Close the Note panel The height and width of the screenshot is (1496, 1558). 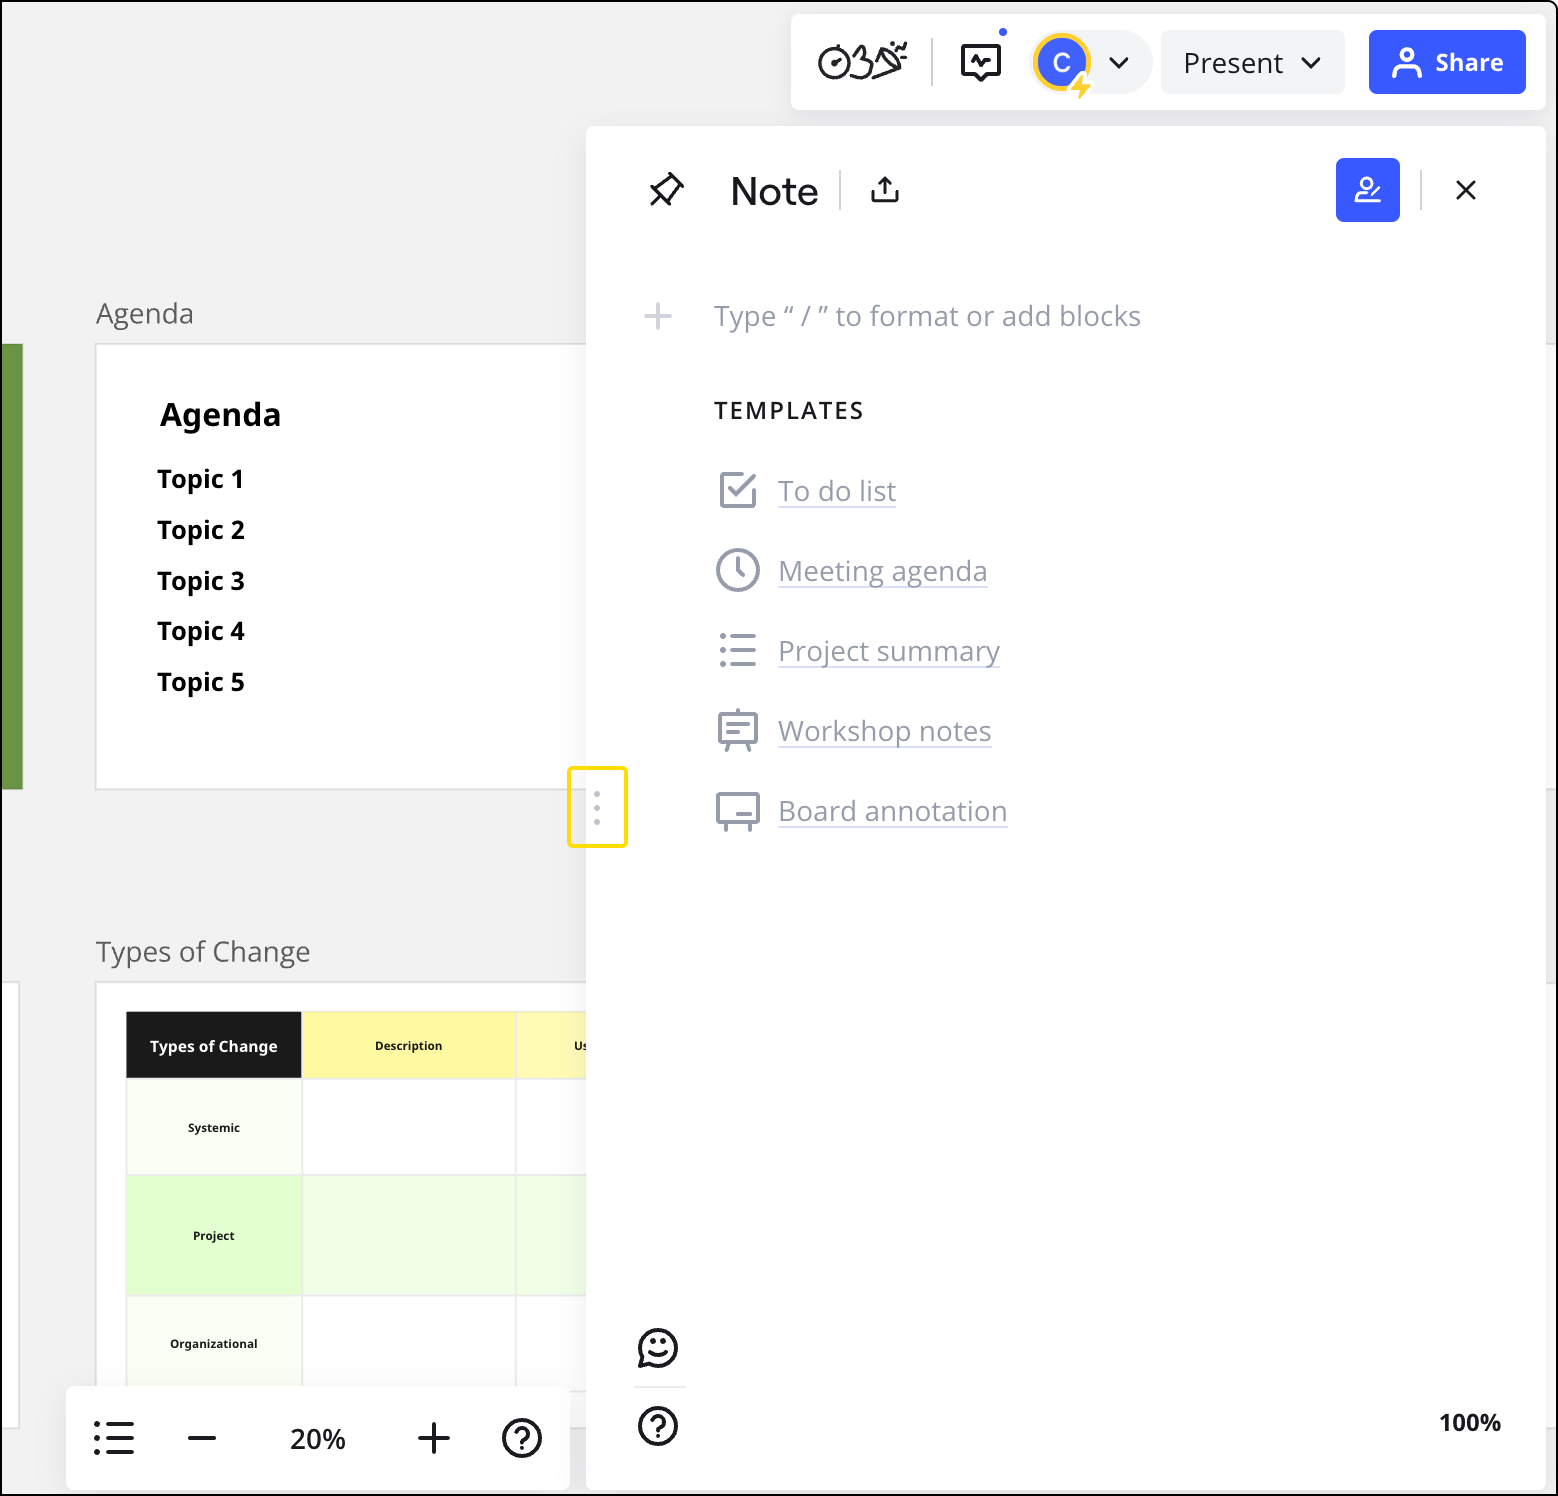tap(1465, 190)
